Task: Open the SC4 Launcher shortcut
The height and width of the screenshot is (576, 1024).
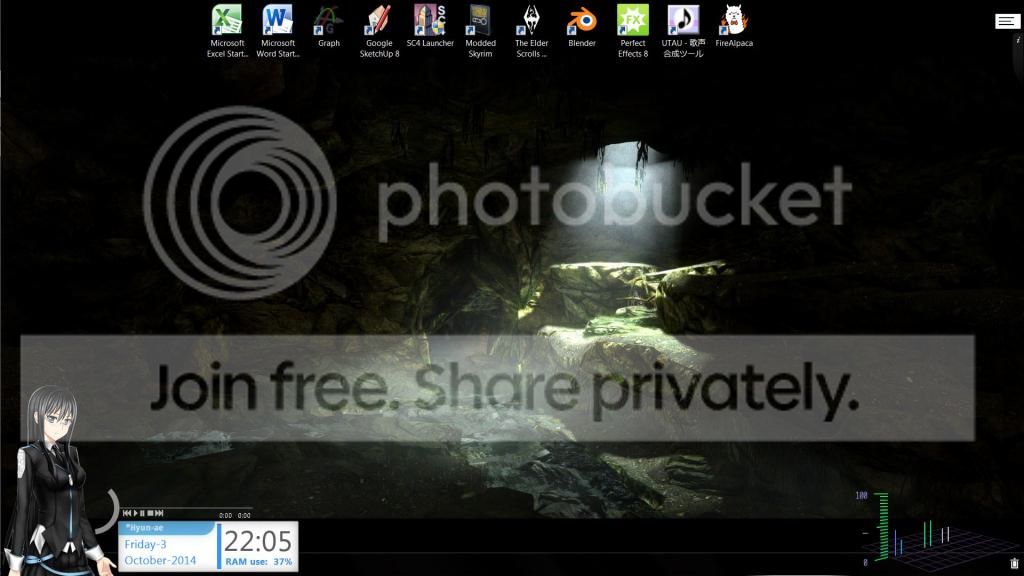Action: point(430,26)
